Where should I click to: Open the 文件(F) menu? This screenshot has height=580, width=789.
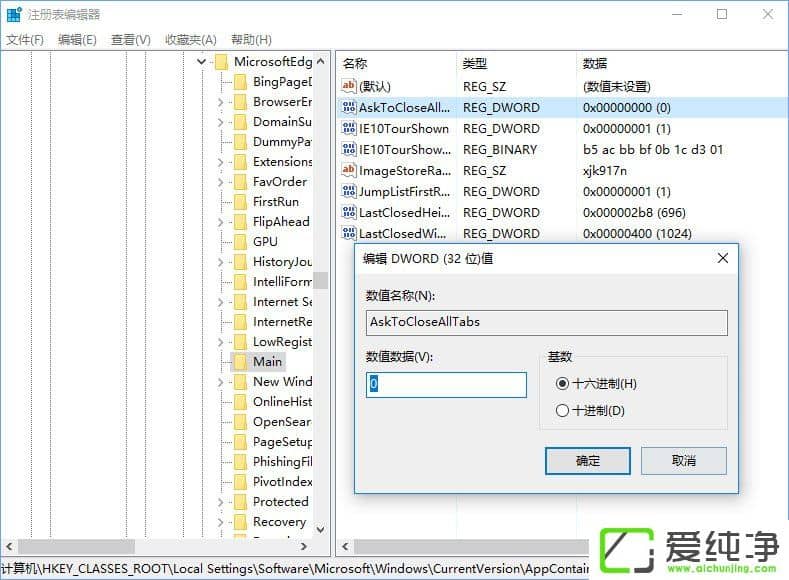tap(25, 40)
